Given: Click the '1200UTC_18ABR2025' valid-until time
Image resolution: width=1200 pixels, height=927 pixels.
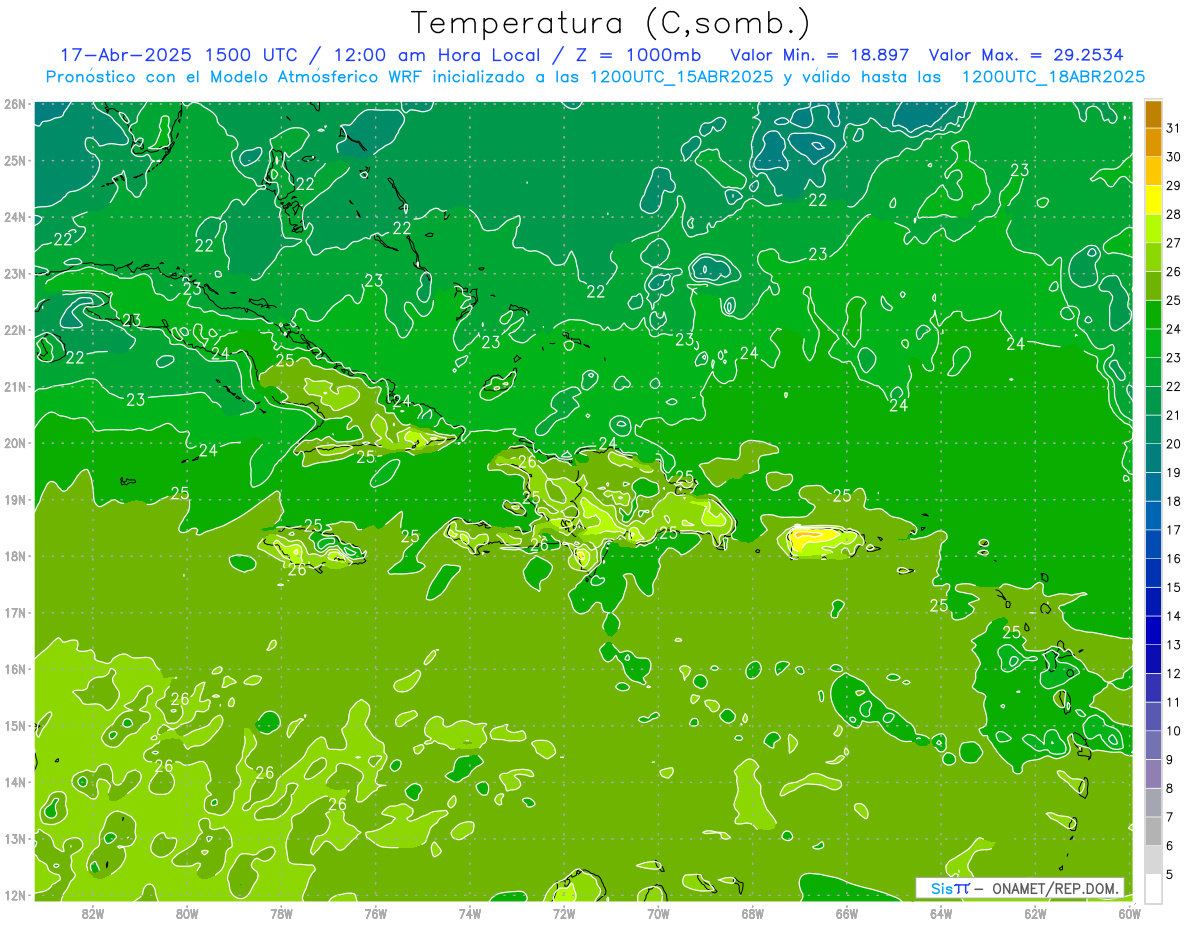Looking at the screenshot, I should (x=1053, y=76).
